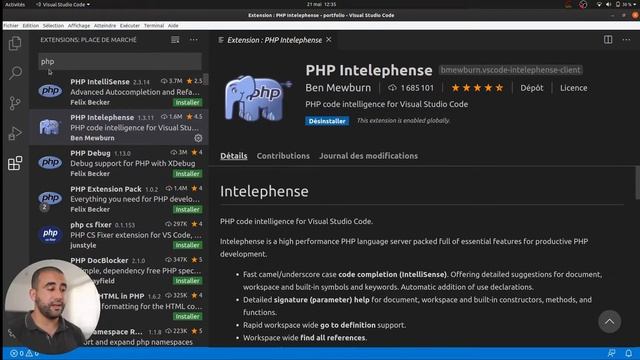Open manage gear for PHP Intelephense
Image resolution: width=640 pixels, height=360 pixels.
(198, 138)
